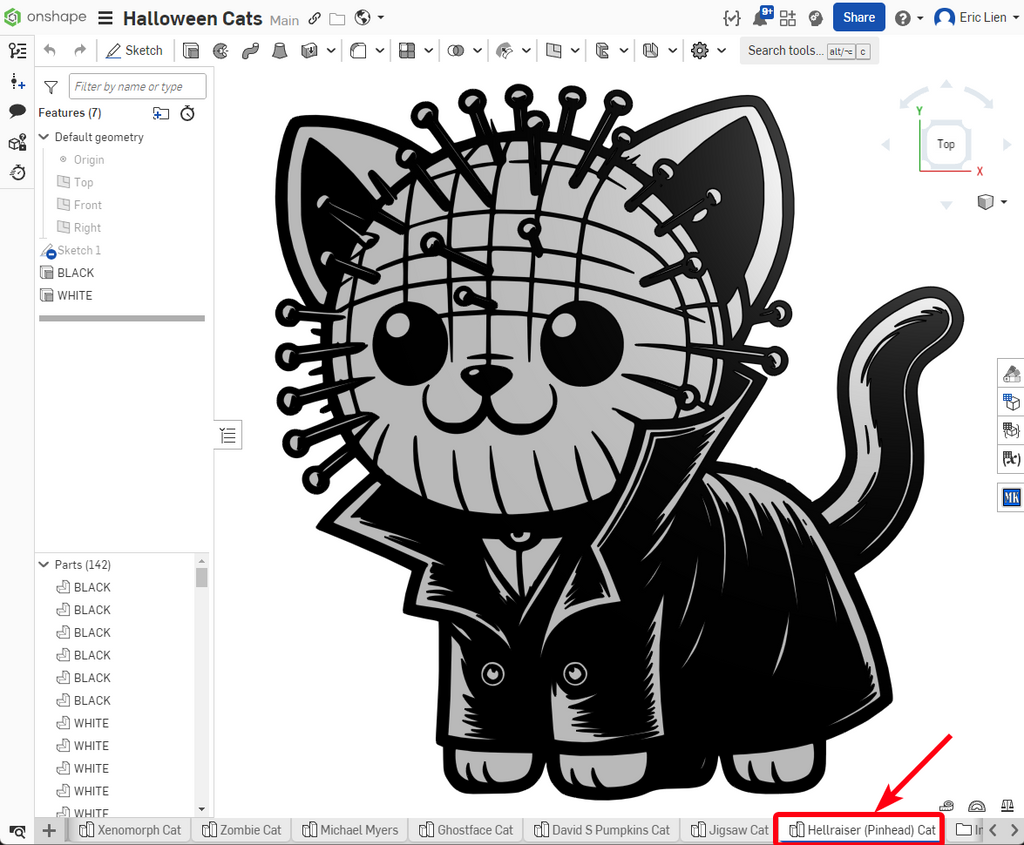Screen dimensions: 1024x845
Task: Open the Eric Lien account menu
Action: click(x=976, y=18)
